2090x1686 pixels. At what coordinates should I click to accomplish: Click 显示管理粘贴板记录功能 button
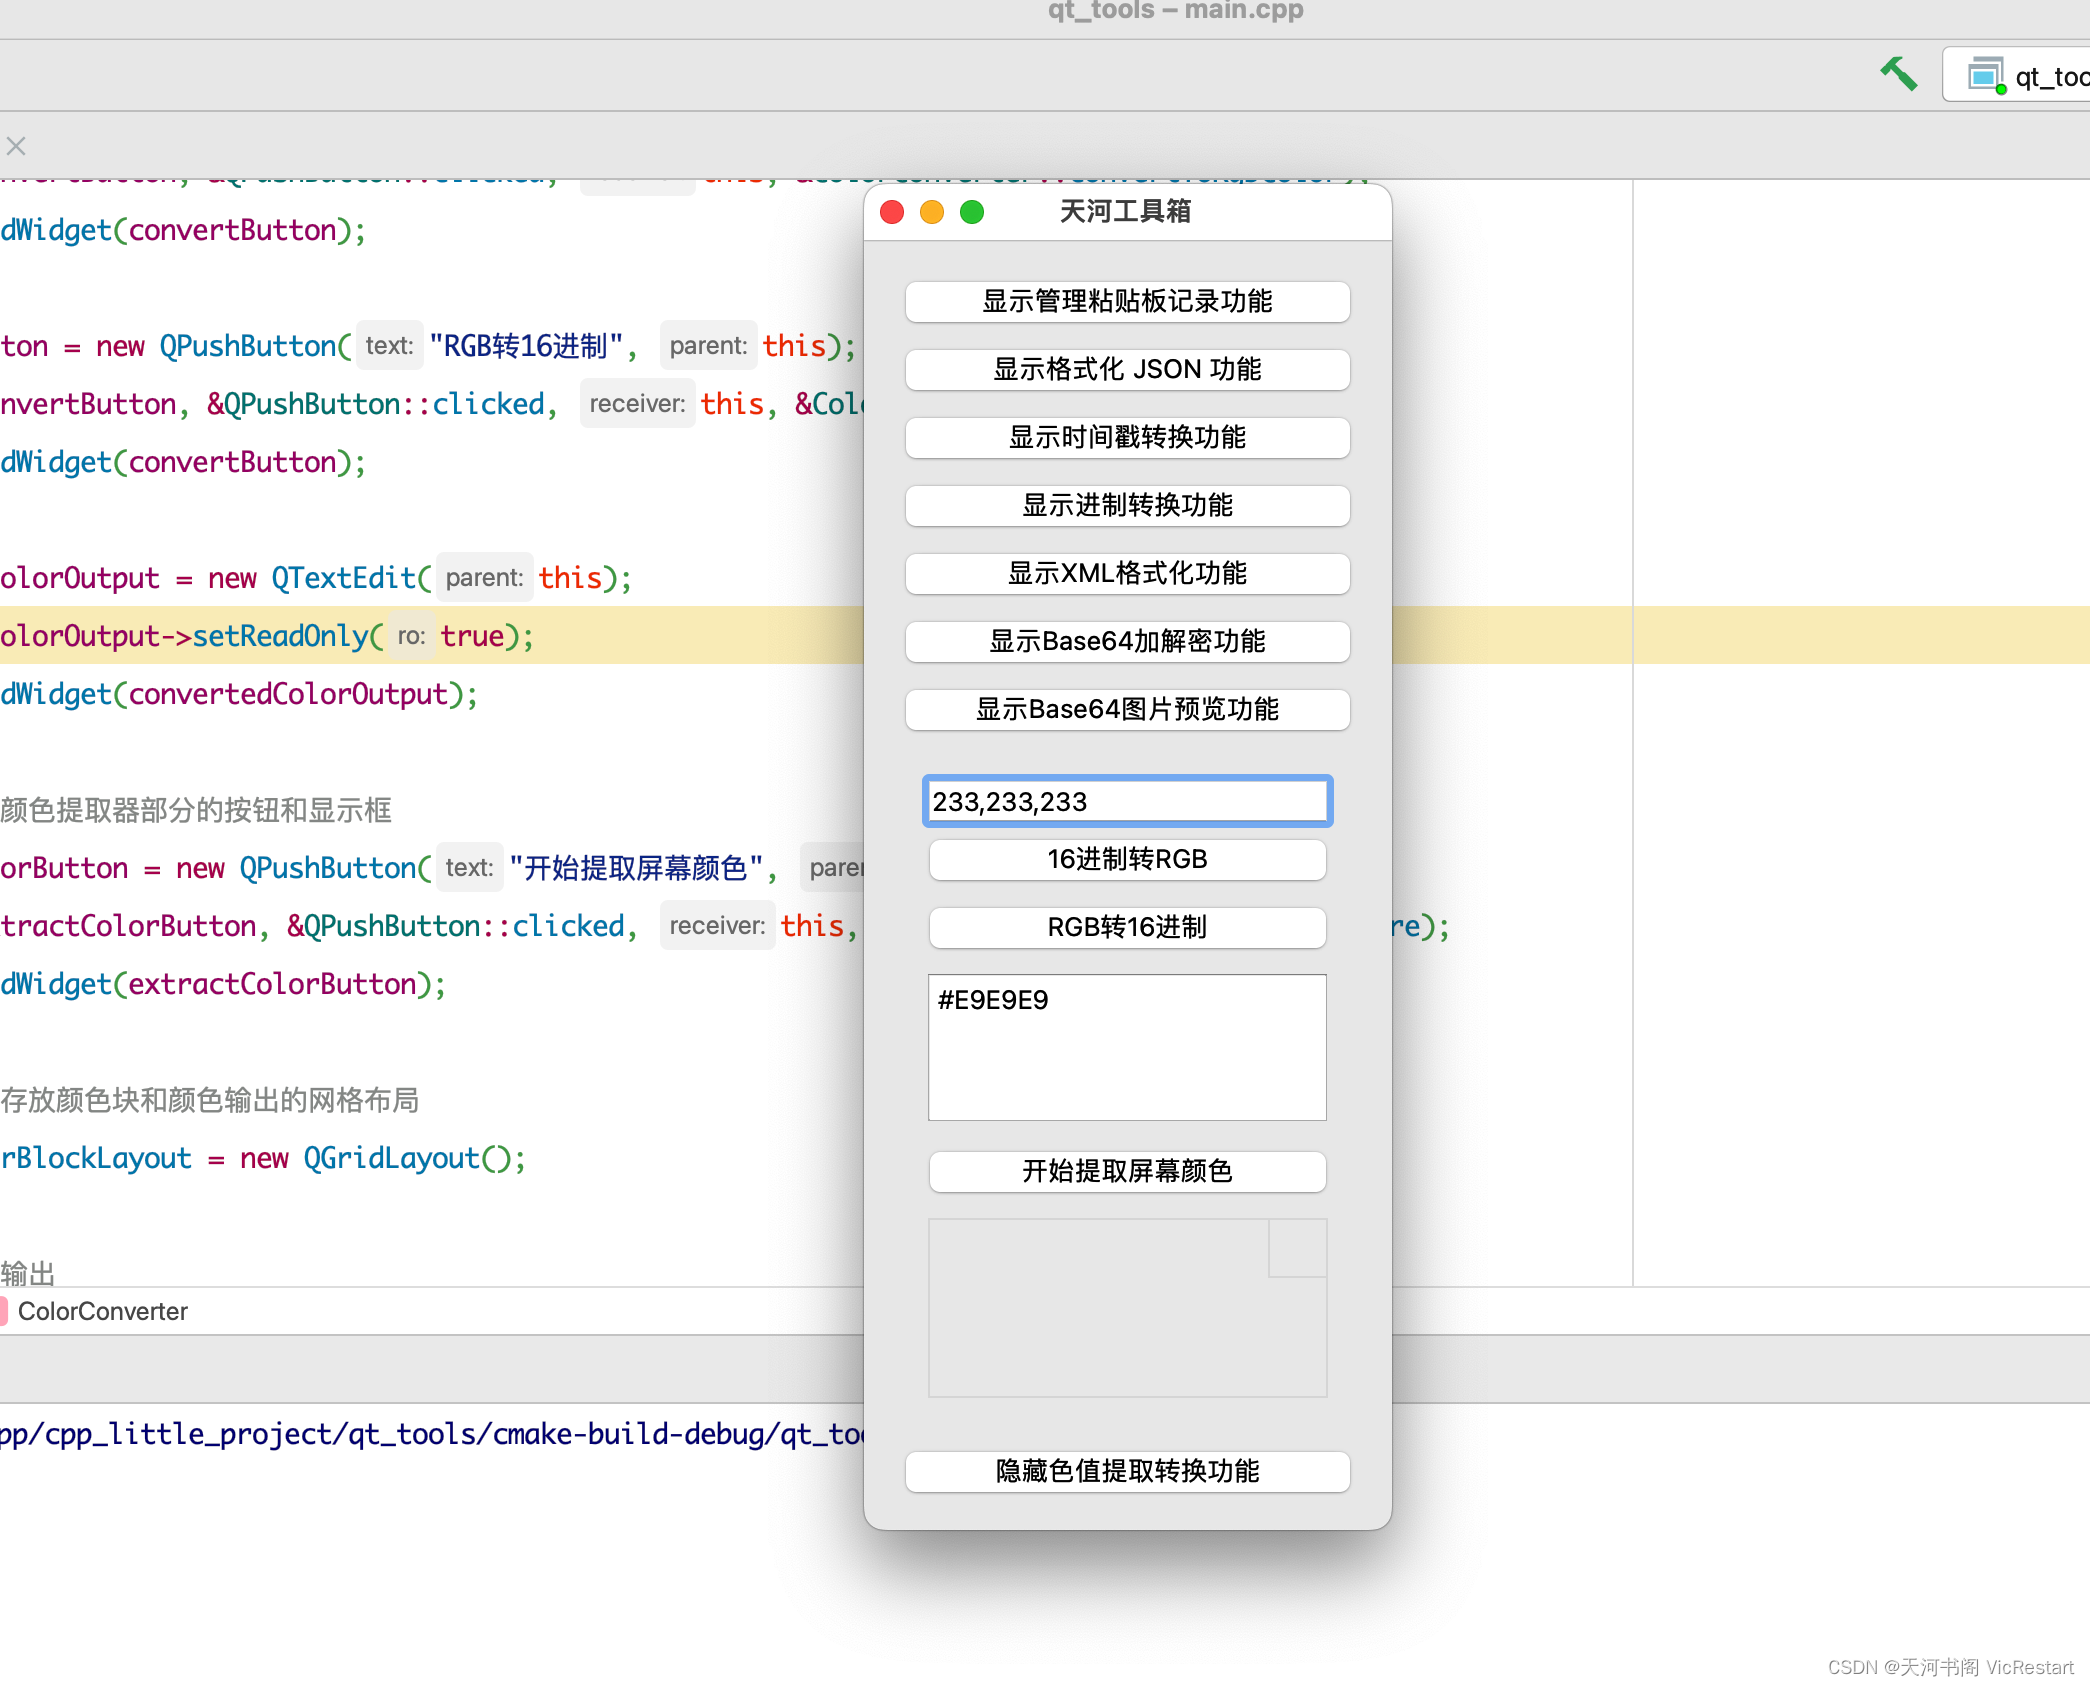coord(1127,301)
